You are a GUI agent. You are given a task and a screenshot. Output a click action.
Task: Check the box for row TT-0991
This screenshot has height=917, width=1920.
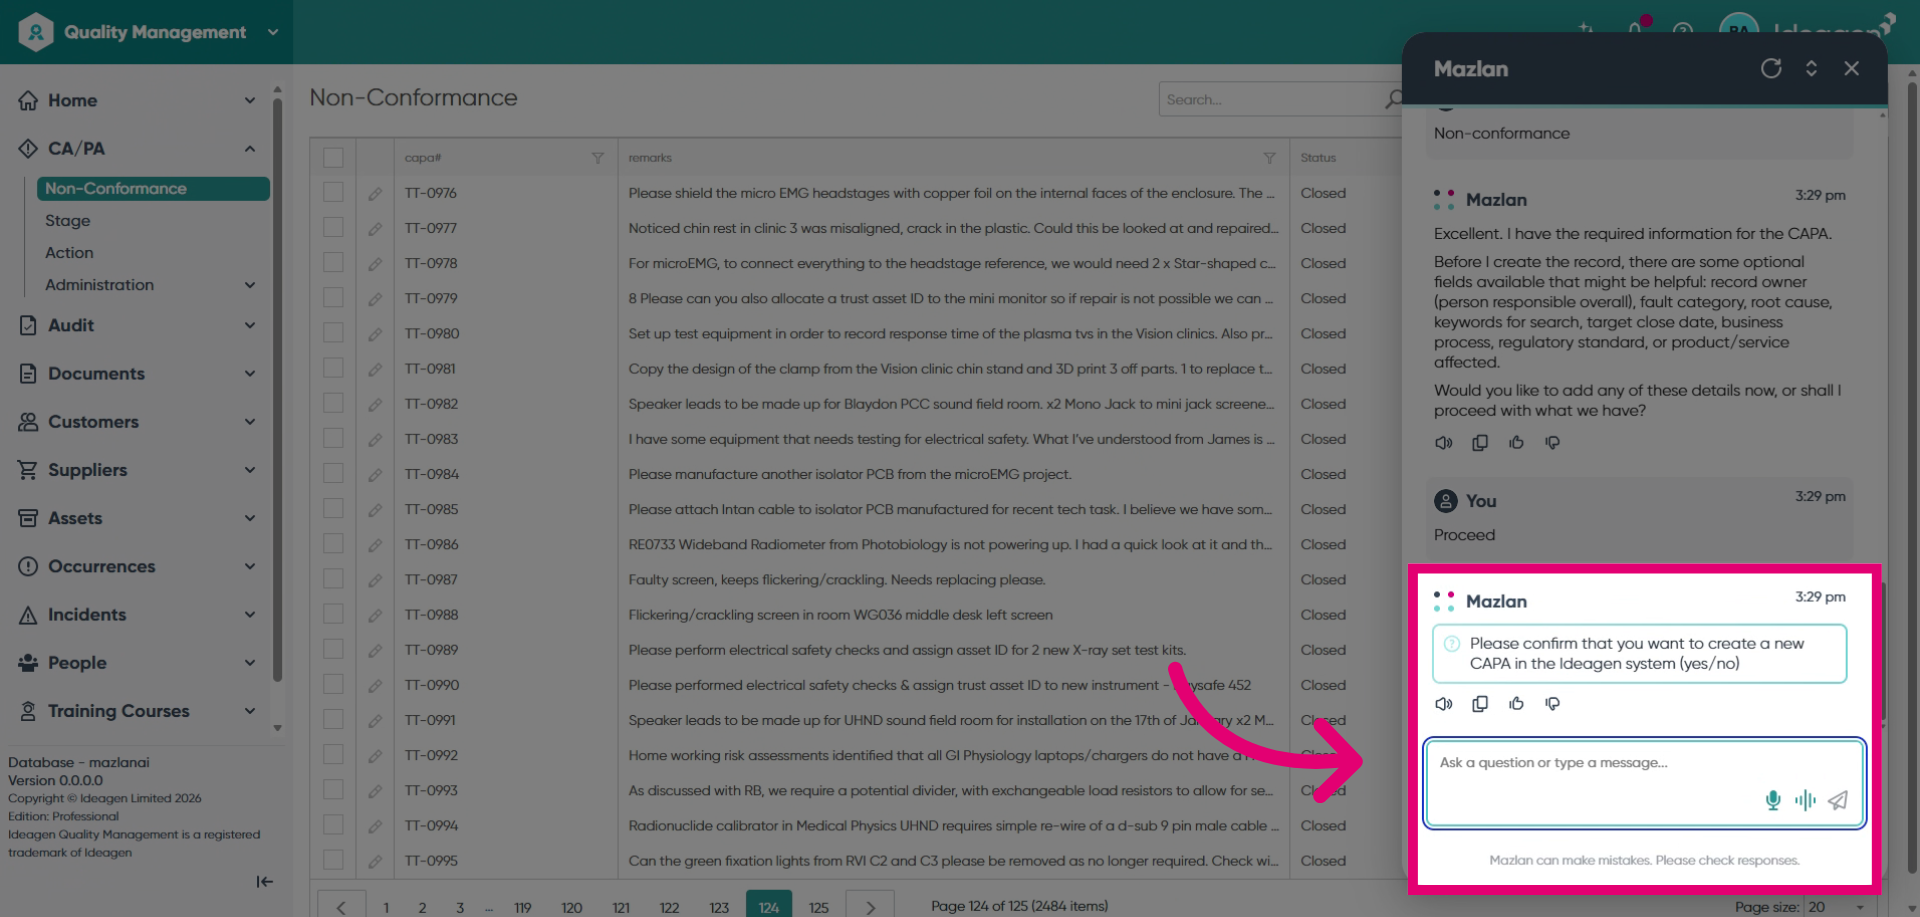tap(333, 720)
